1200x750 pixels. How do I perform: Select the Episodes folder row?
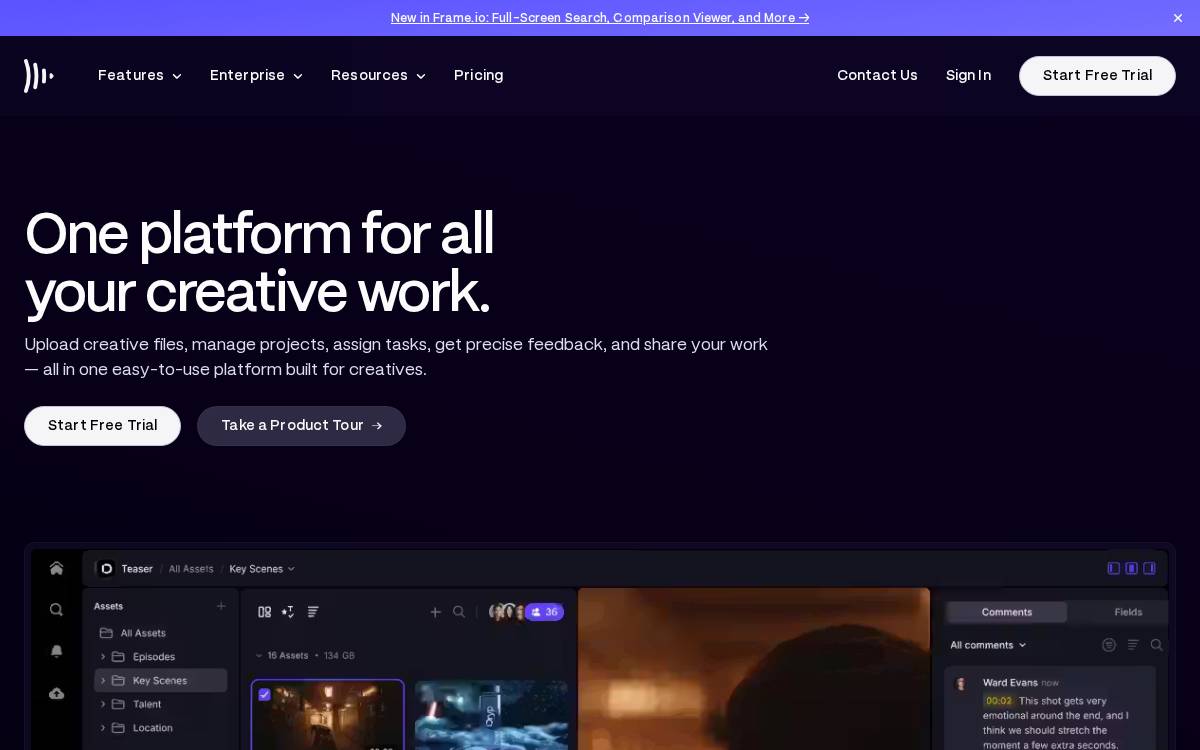tap(161, 657)
